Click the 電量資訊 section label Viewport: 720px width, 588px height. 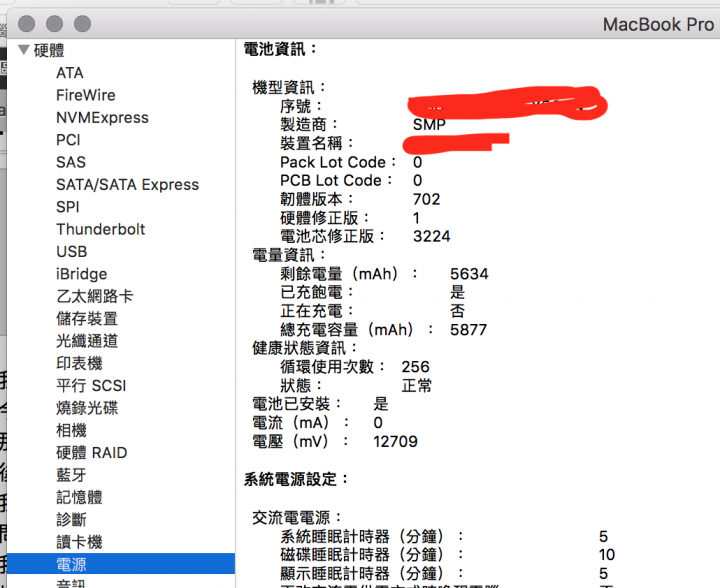[288, 255]
